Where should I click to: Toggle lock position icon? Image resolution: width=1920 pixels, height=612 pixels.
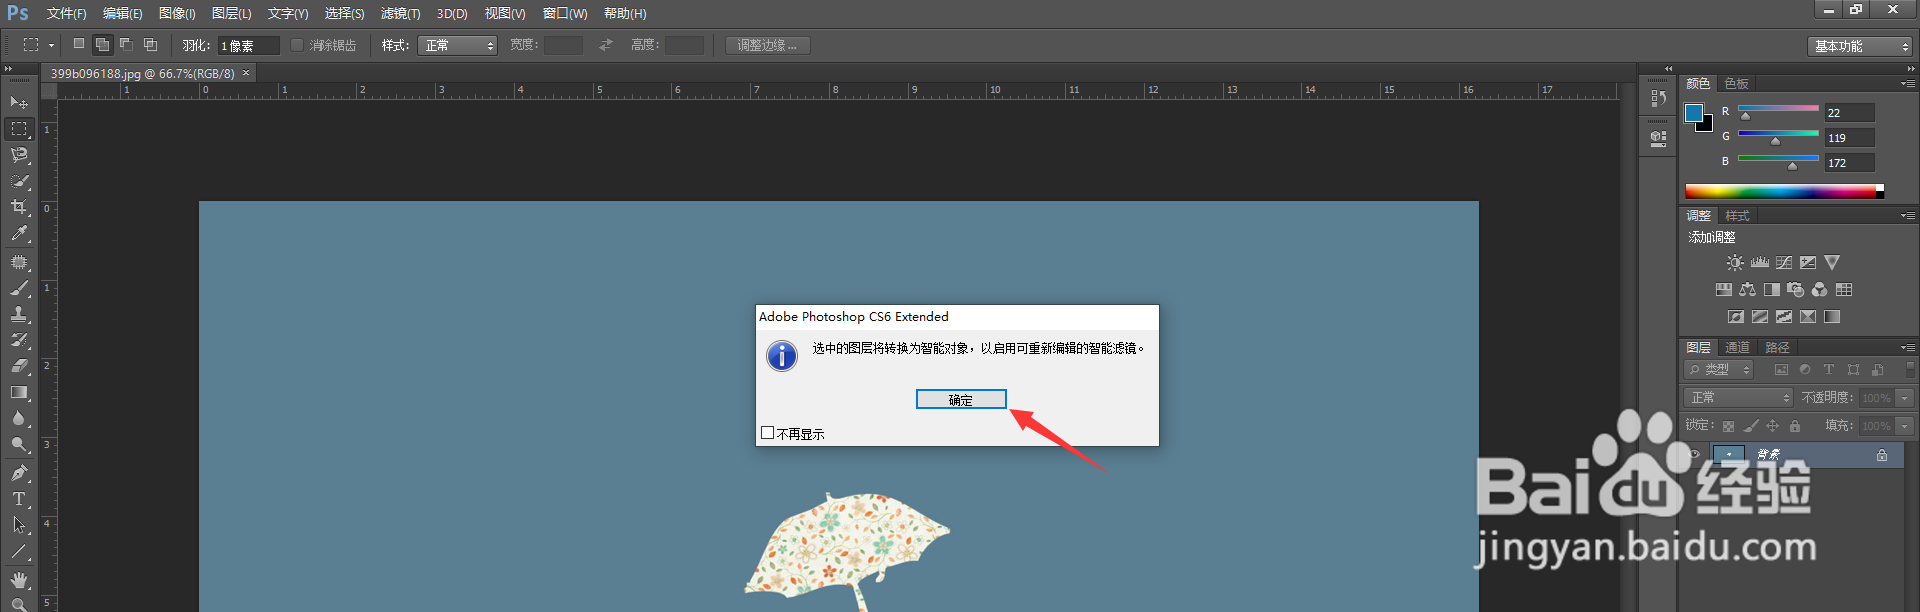tap(1773, 426)
